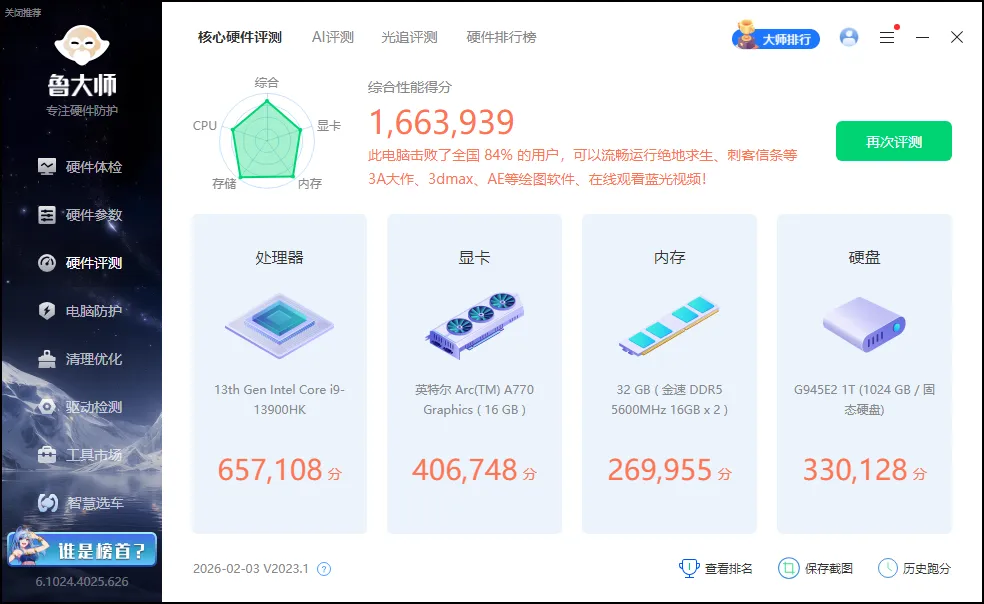The image size is (984, 604).
Task: Click 历史跑分 link text
Action: 927,569
